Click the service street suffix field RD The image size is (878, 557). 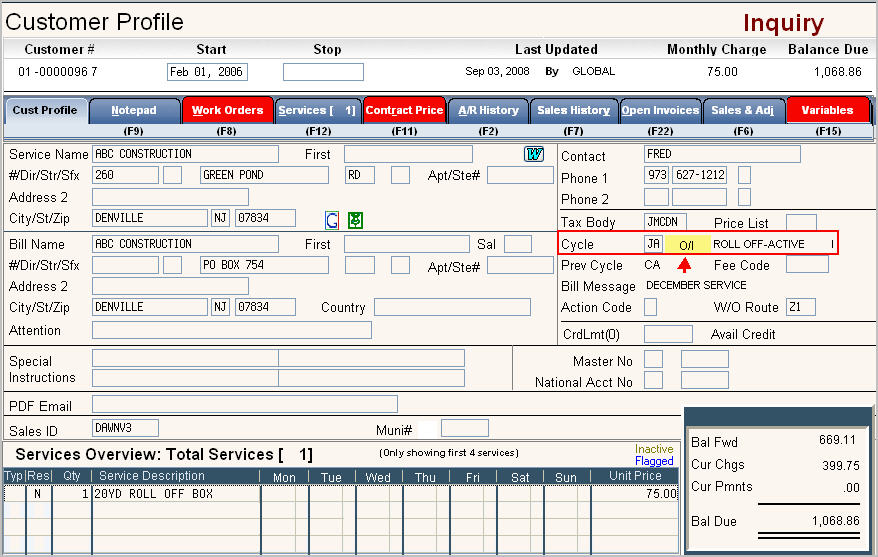click(x=360, y=175)
